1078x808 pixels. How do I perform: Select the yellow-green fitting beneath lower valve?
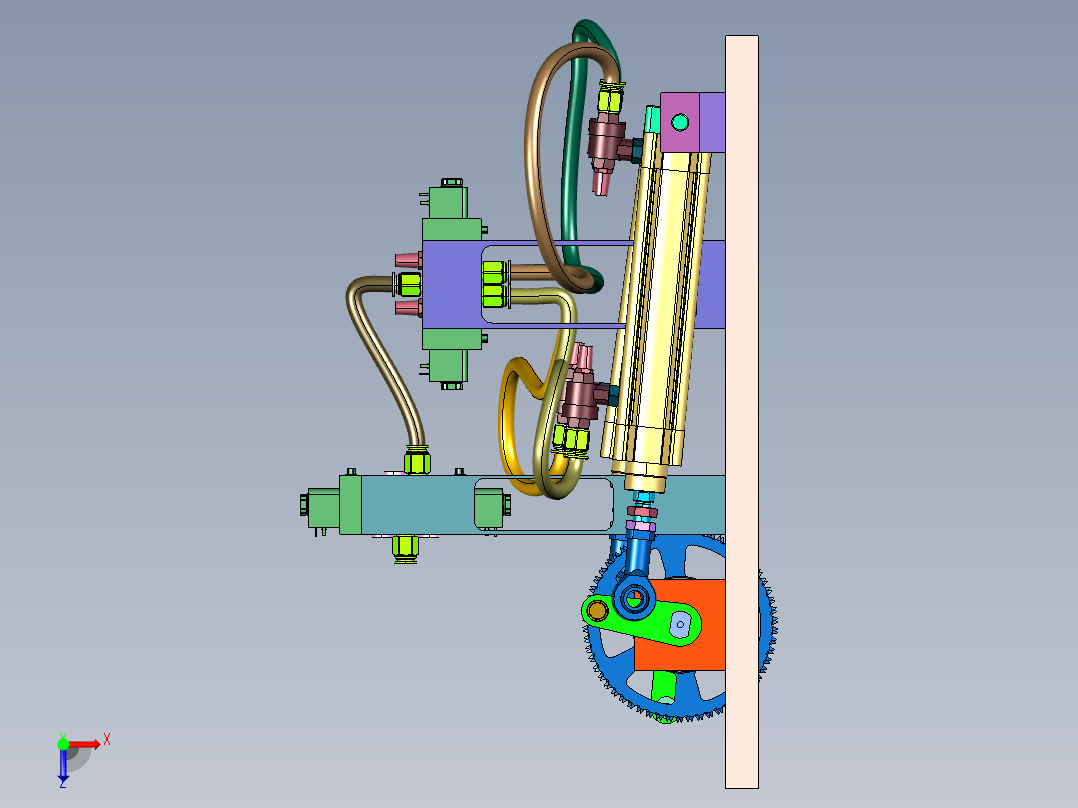[406, 548]
